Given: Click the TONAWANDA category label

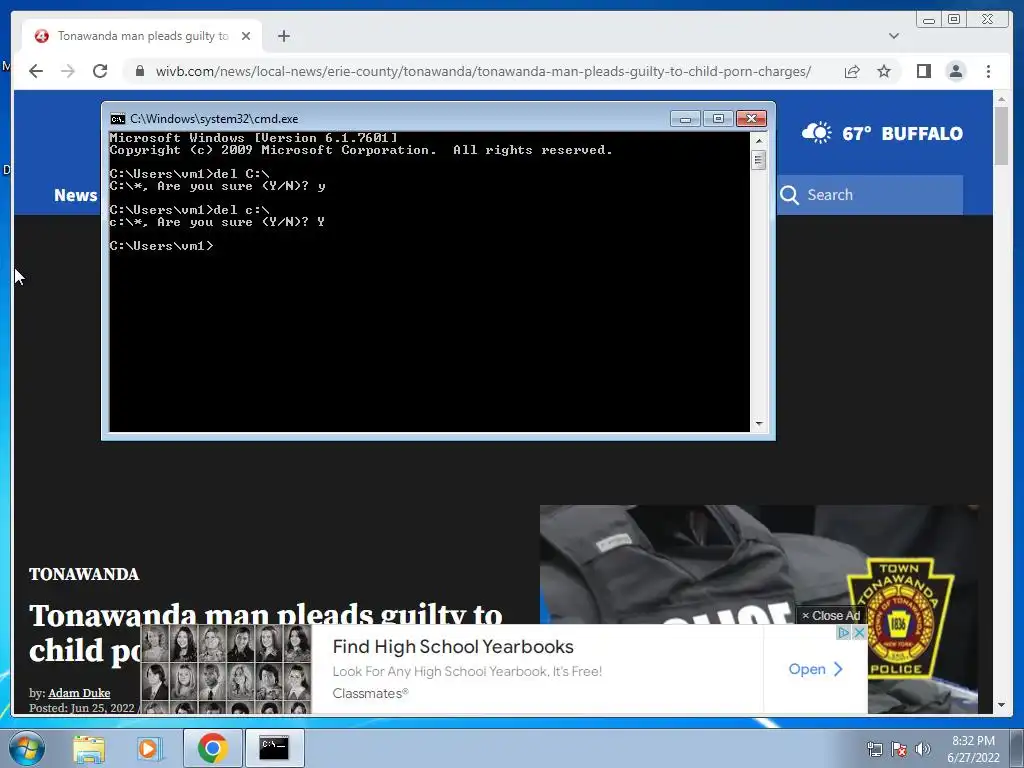Looking at the screenshot, I should 84,574.
